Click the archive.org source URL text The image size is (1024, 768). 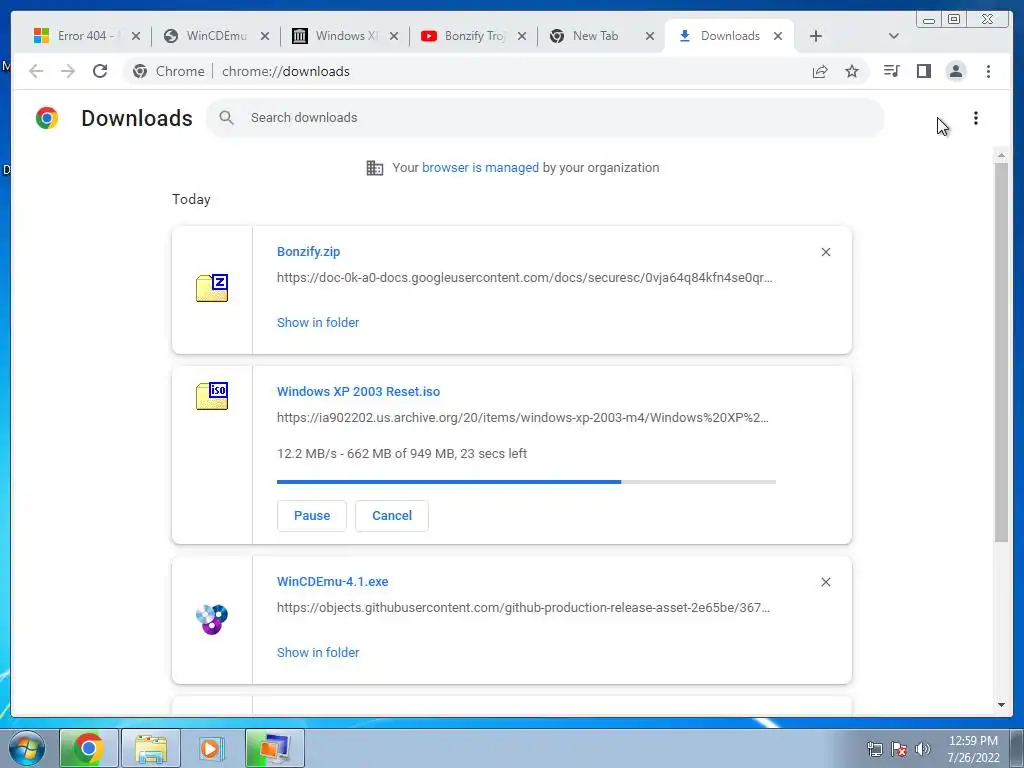tap(522, 417)
